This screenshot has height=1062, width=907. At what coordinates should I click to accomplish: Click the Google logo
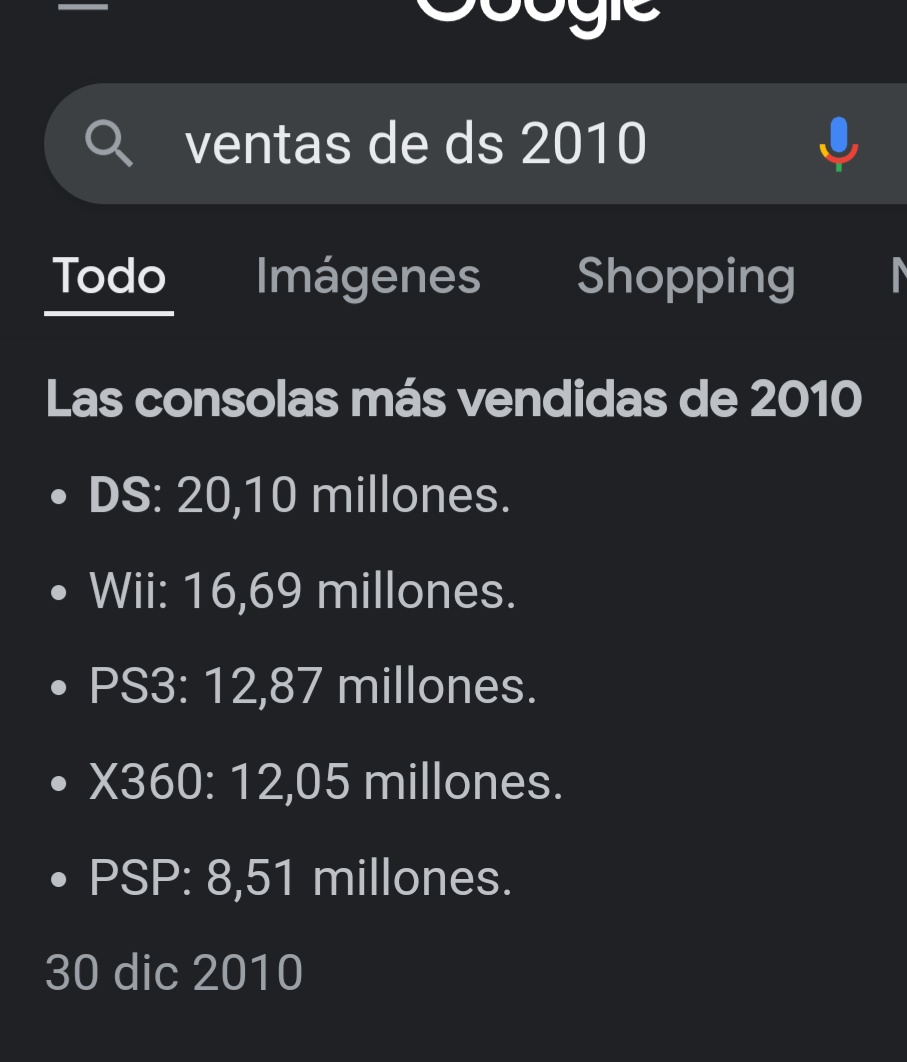tap(537, 10)
